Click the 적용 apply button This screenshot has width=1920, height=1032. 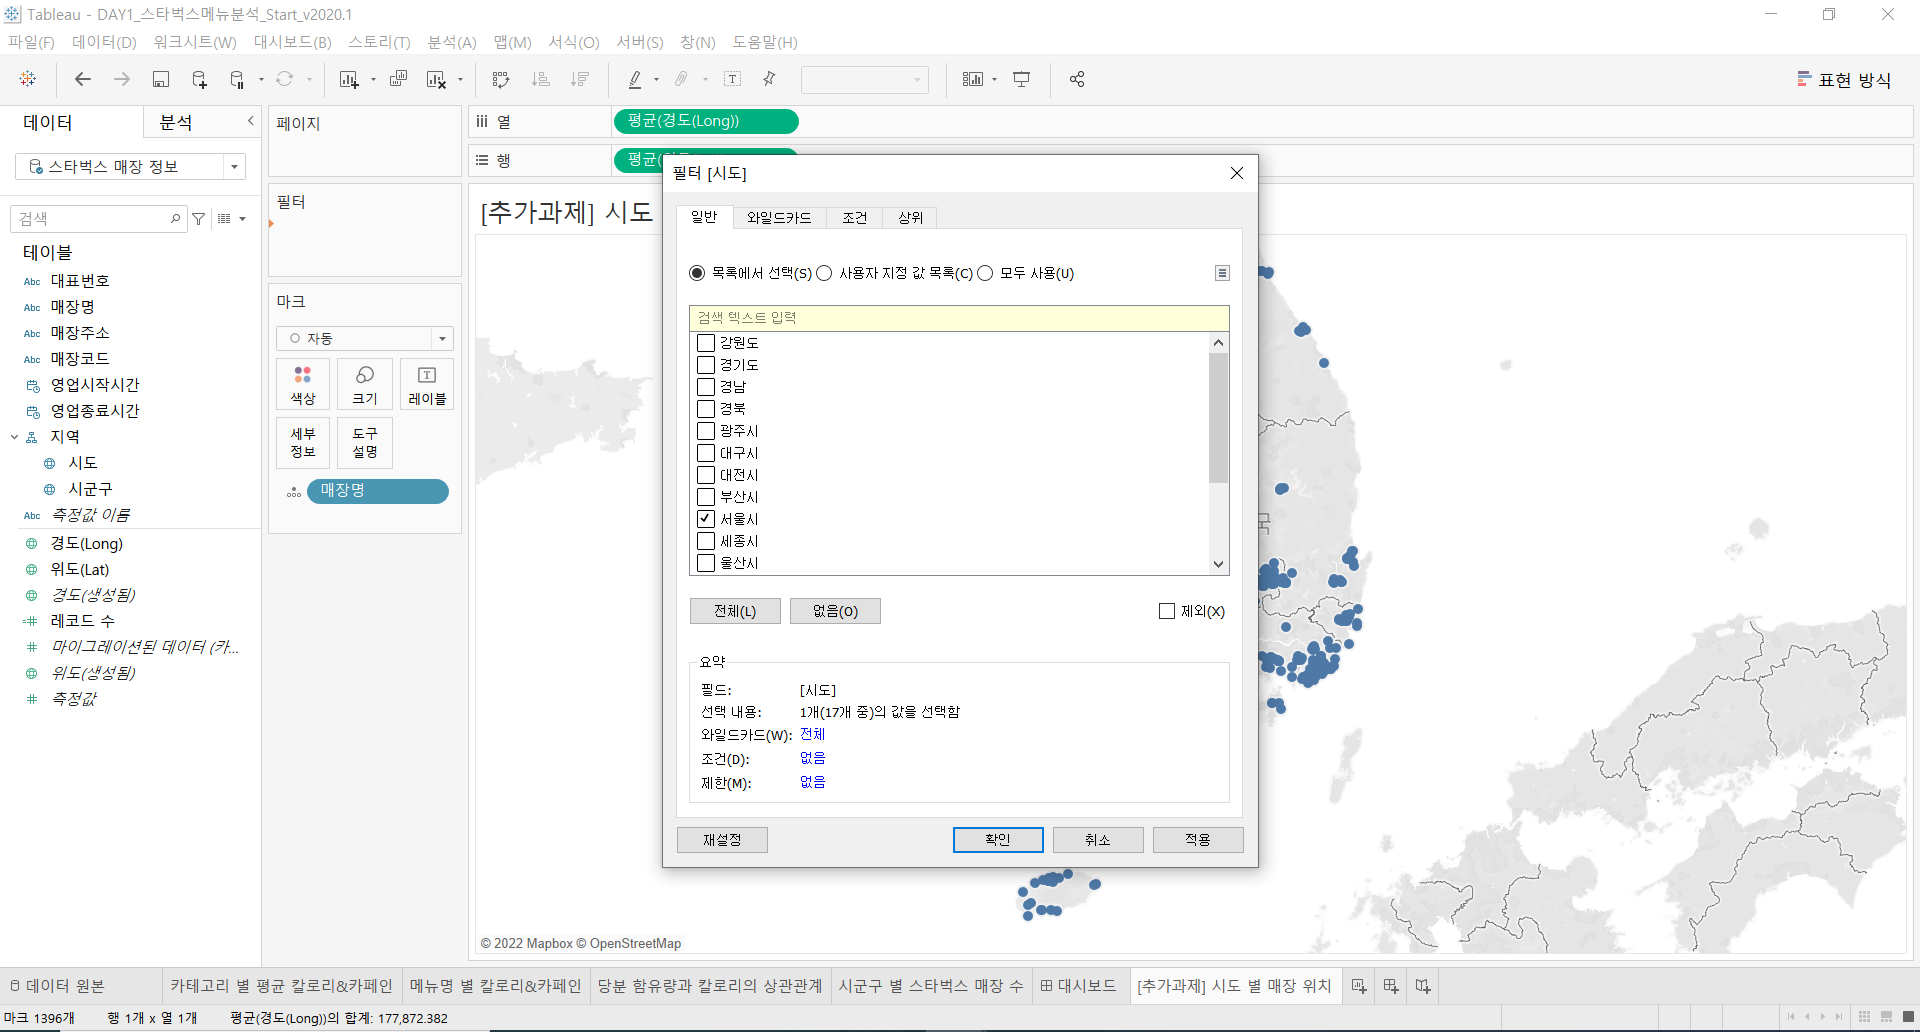tap(1198, 840)
